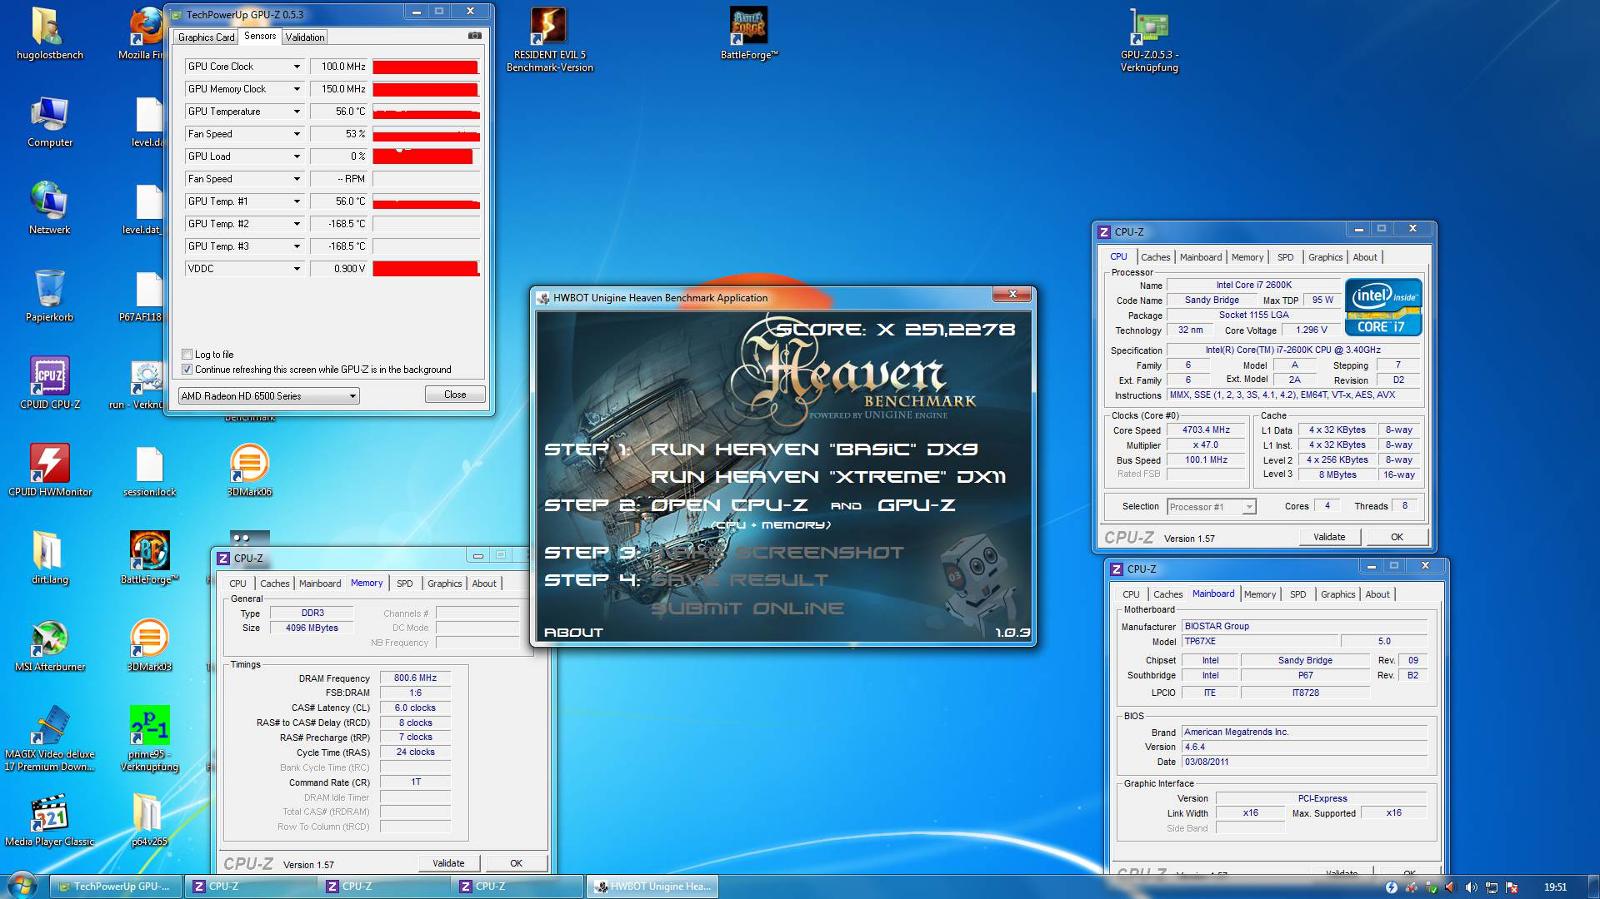Click the DRAM Frequency 800.6 MHz field

pos(415,678)
